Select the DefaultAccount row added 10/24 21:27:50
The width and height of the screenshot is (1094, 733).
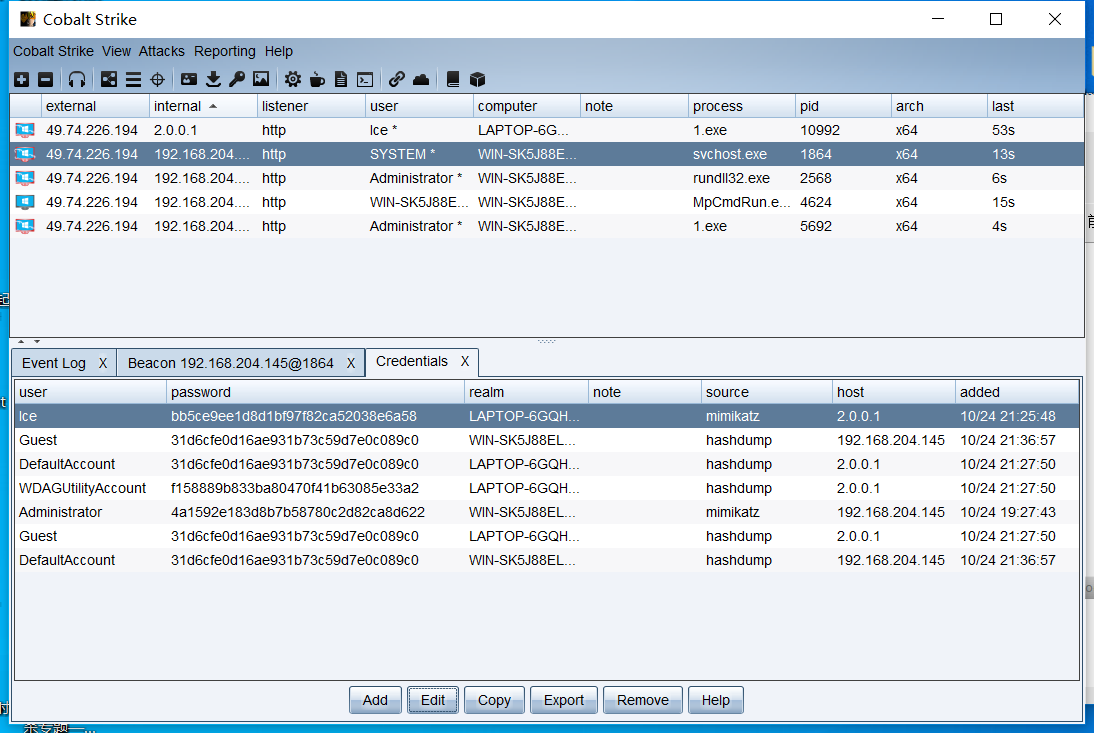(547, 464)
